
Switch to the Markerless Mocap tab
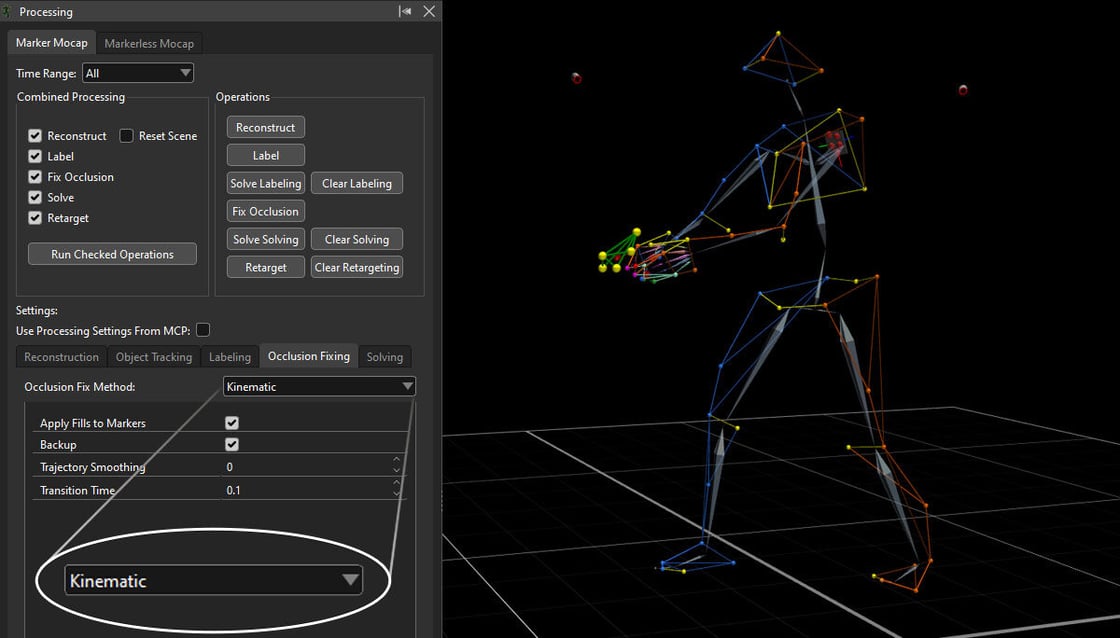pos(149,44)
